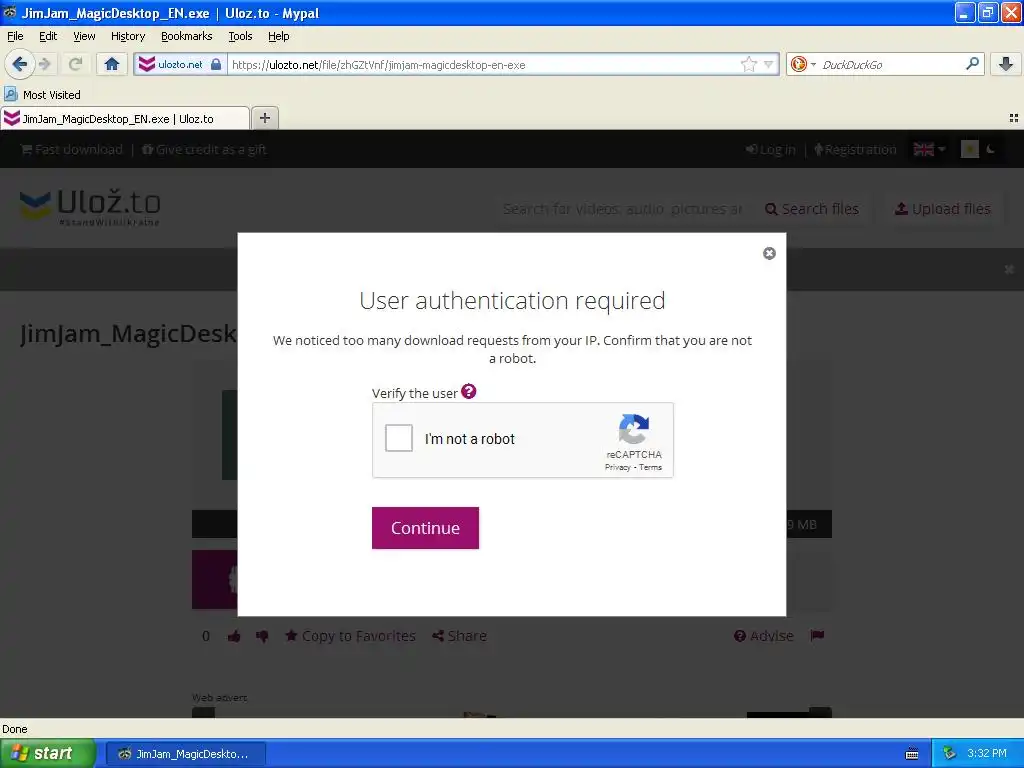Click the padlock security icon
This screenshot has width=1024, height=768.
point(216,64)
